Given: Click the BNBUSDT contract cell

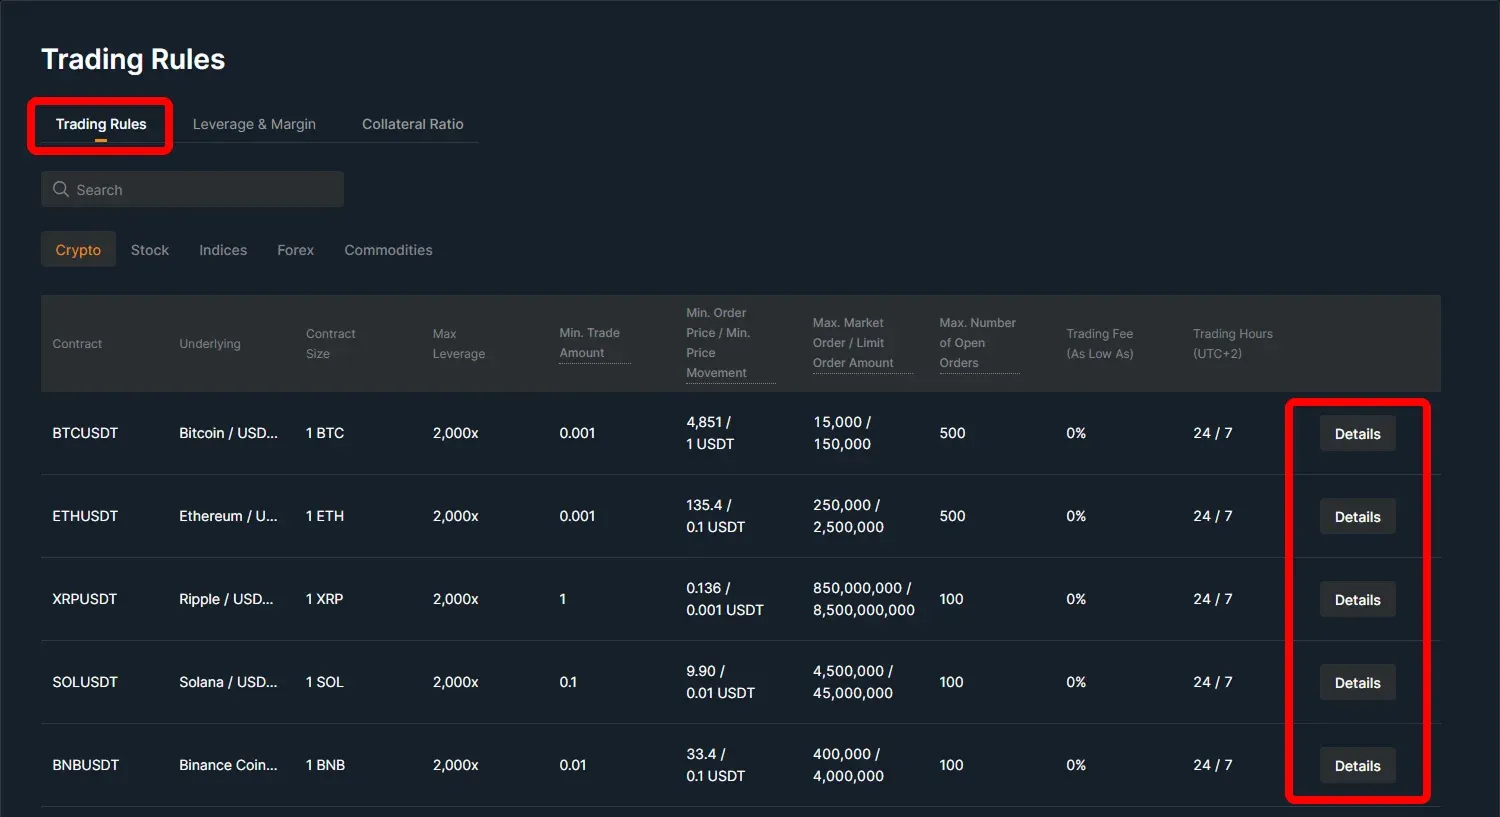Looking at the screenshot, I should click(x=86, y=765).
